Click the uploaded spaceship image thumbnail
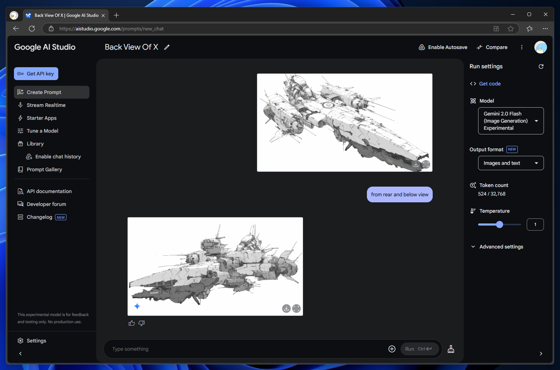Image resolution: width=560 pixels, height=370 pixels. (345, 122)
